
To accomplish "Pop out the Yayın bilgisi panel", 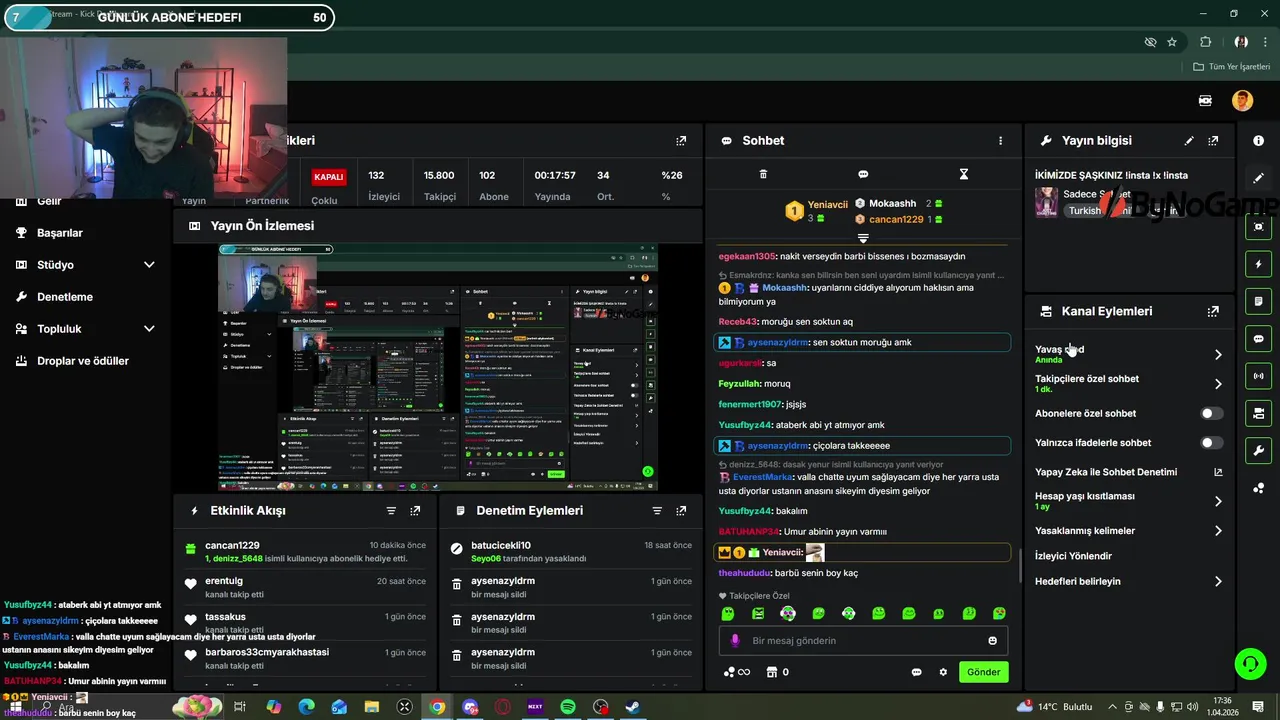I will click(1213, 141).
